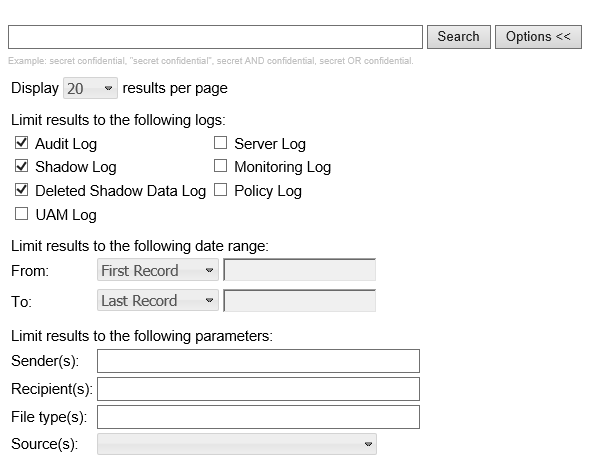The image size is (590, 470).
Task: Click the Audit Log label text
Action: pyautogui.click(x=66, y=144)
